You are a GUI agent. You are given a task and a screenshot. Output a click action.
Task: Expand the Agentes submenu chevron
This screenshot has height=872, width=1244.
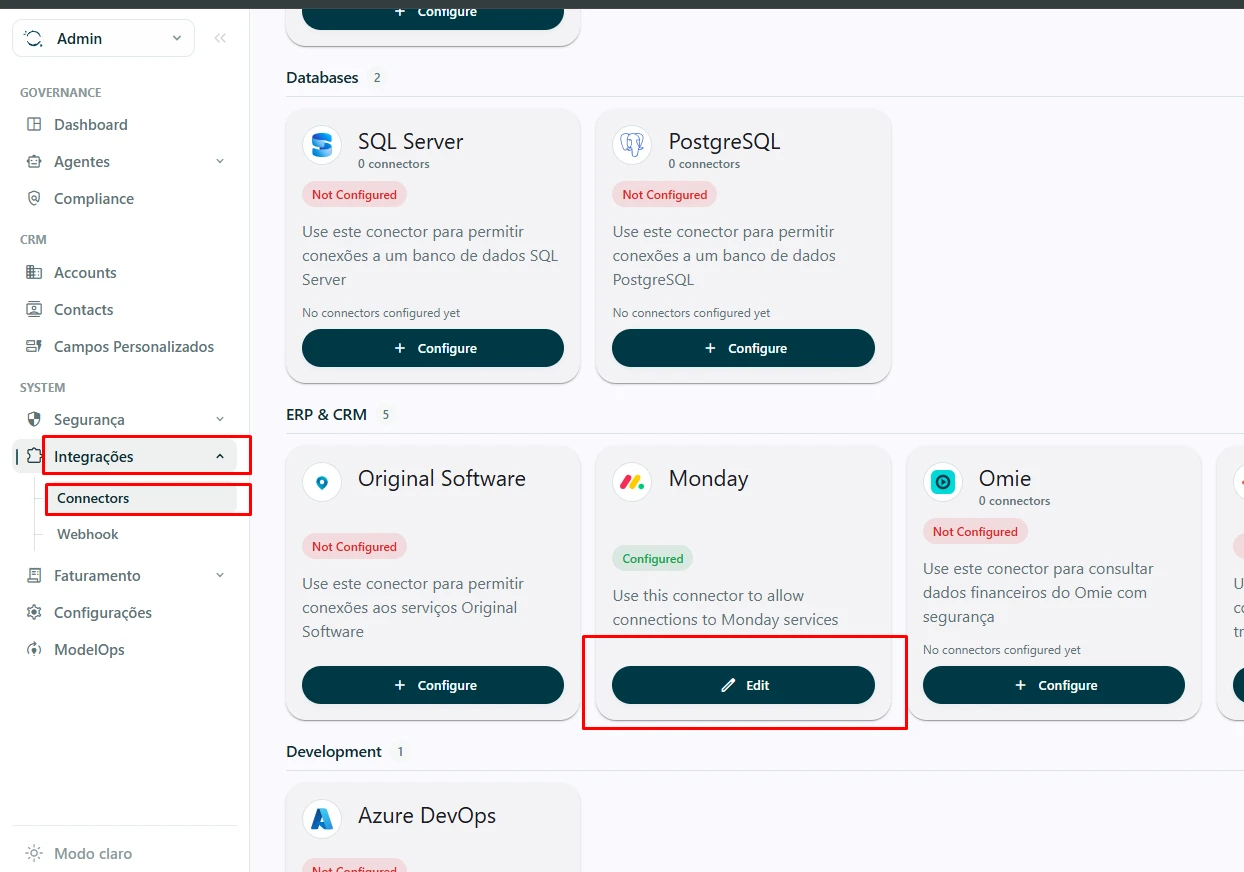click(x=220, y=161)
